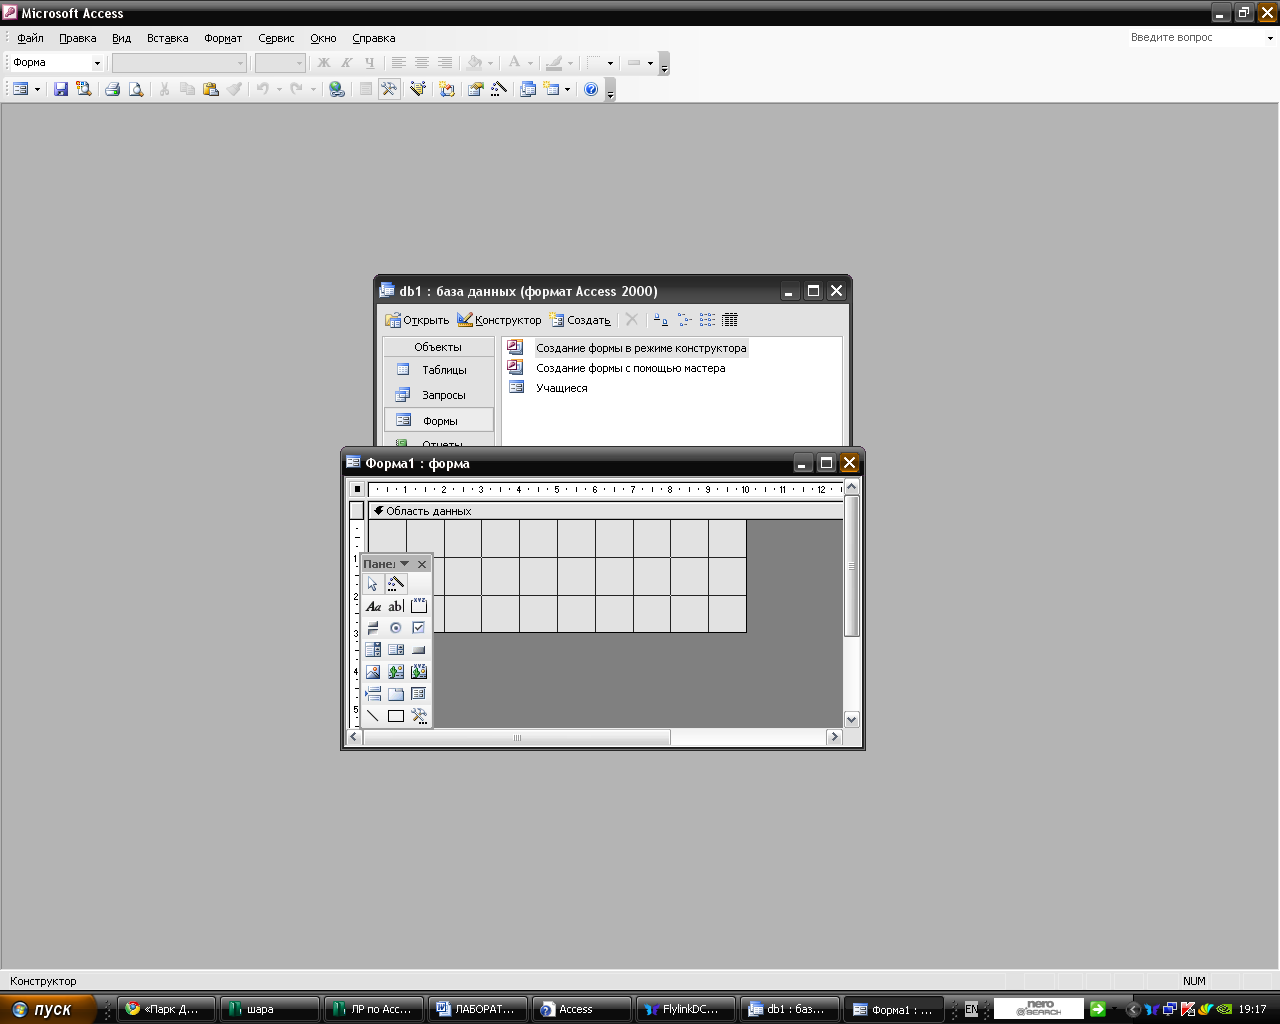Open the Вид menu
Screen dimensions: 1280x1024
click(121, 38)
